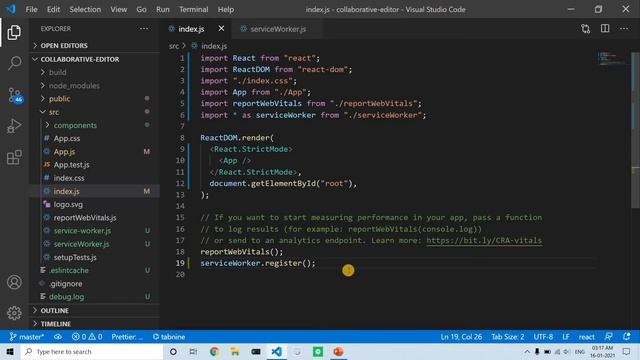
Task: Change the LF end of line sequence
Action: click(566, 337)
